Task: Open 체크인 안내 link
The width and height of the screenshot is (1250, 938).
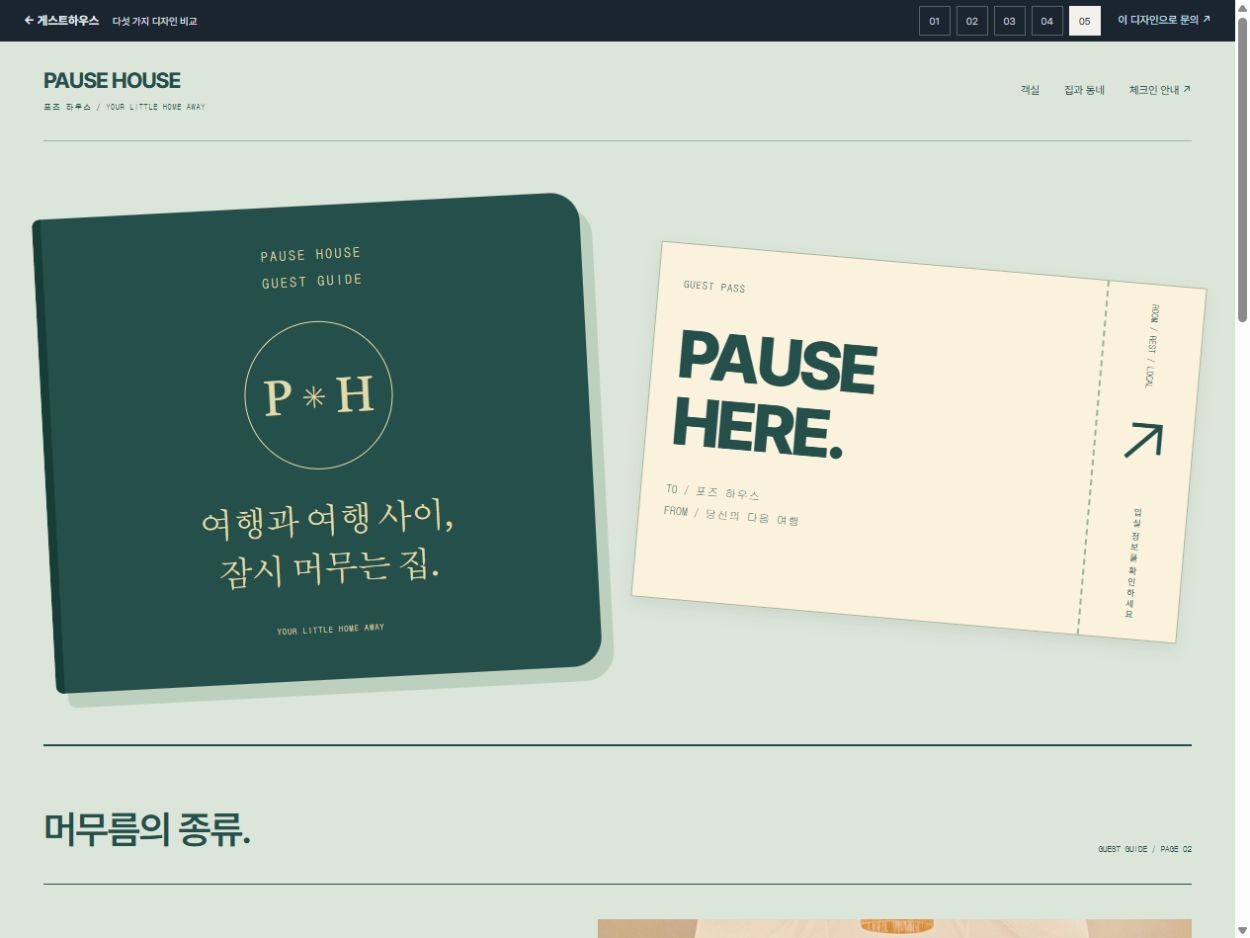Action: (x=1160, y=90)
